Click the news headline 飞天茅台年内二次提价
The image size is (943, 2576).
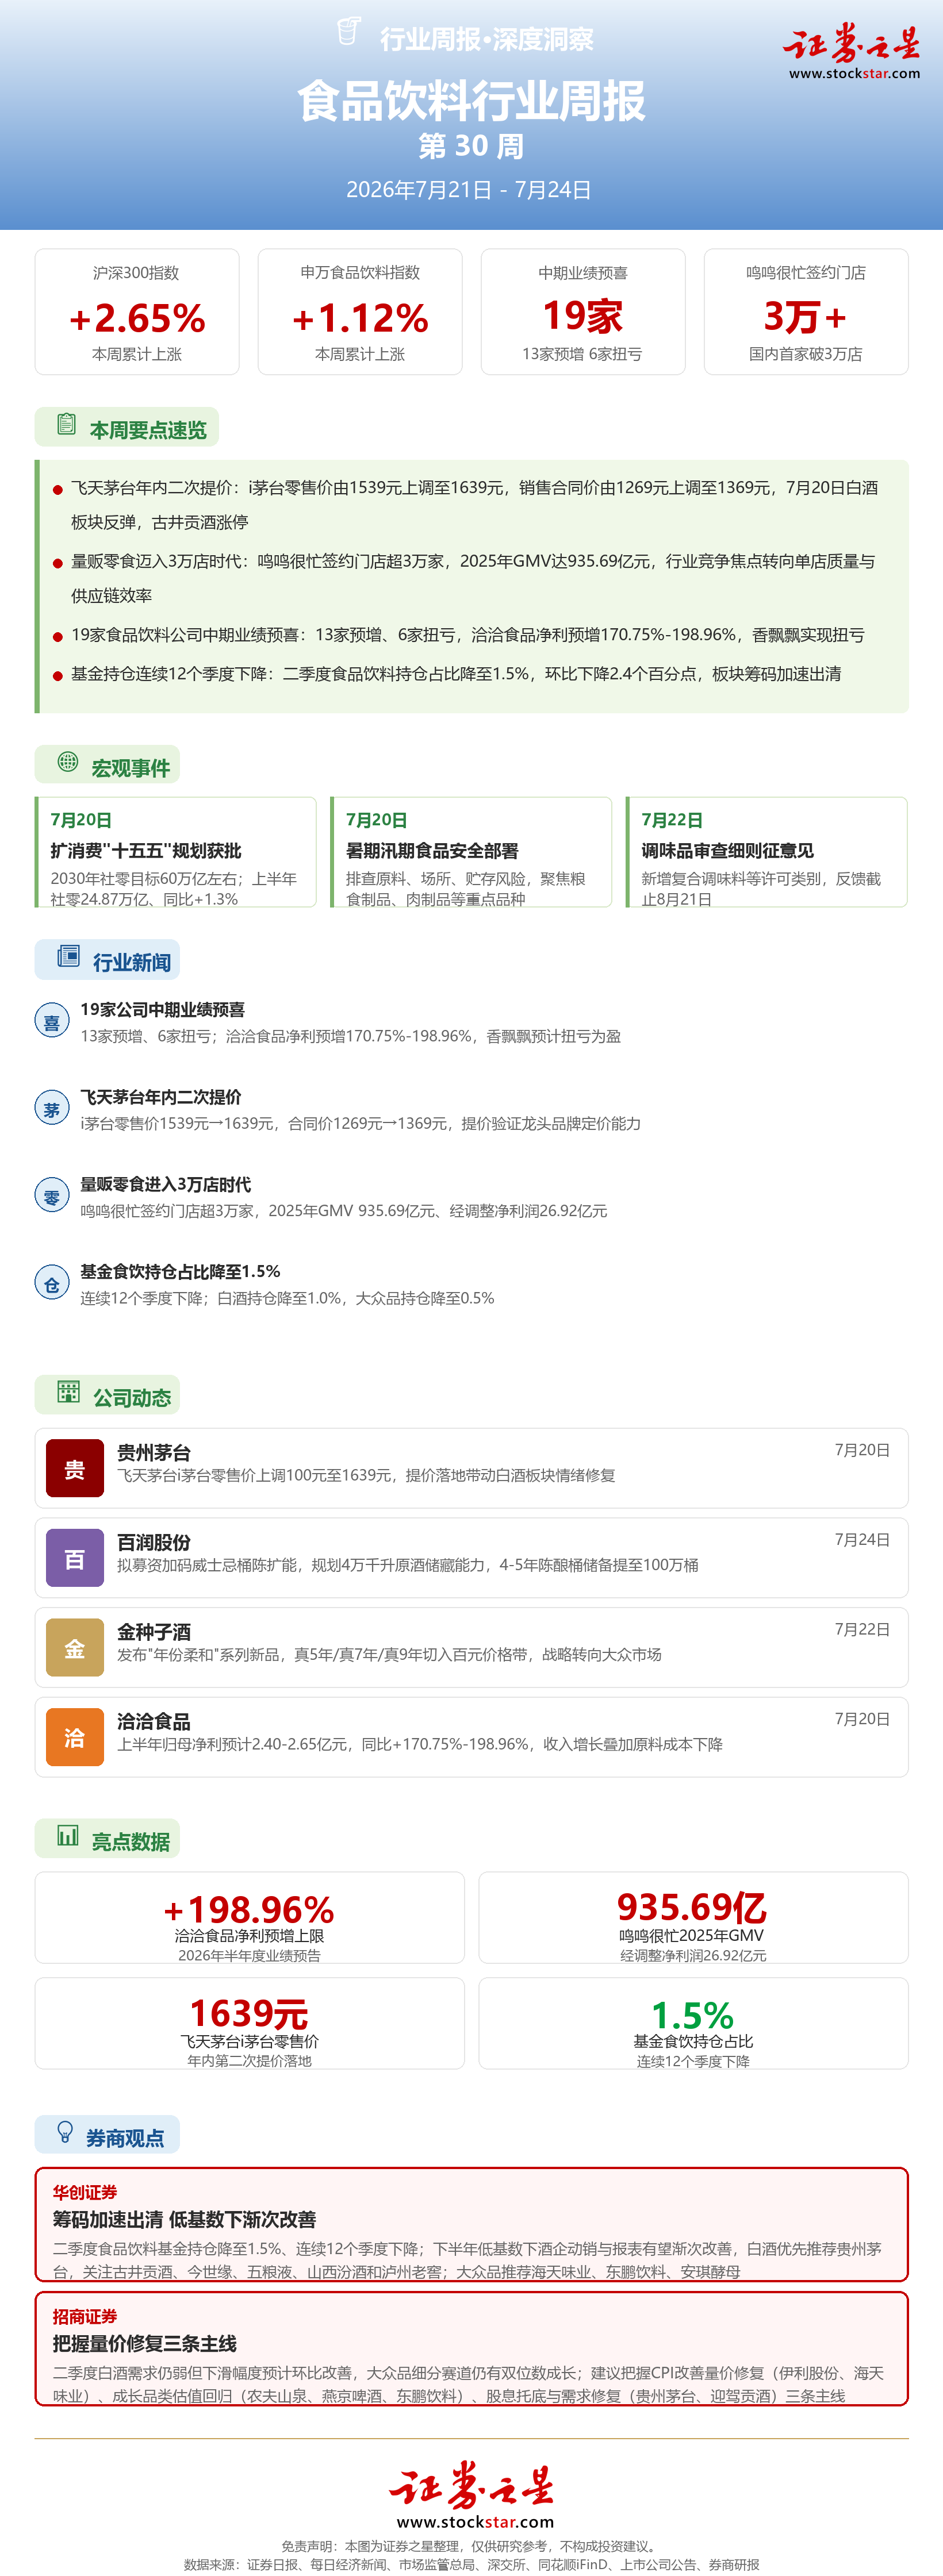coord(161,1097)
